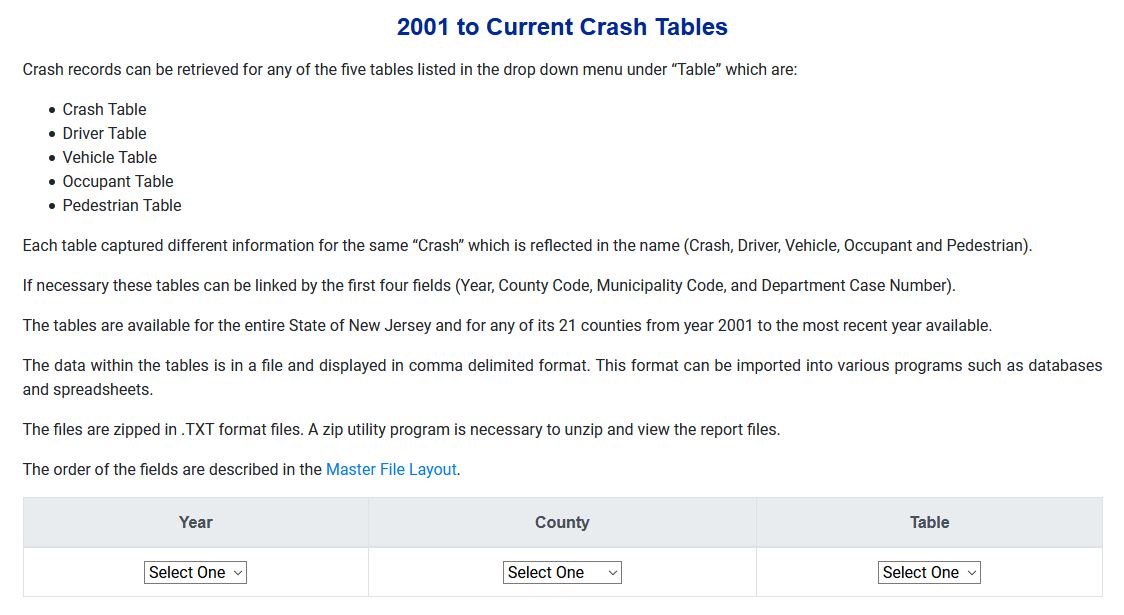Viewport: 1124px width, 615px height.
Task: Click the paragraph starting "Crash records can be retrieved"
Action: click(x=410, y=70)
